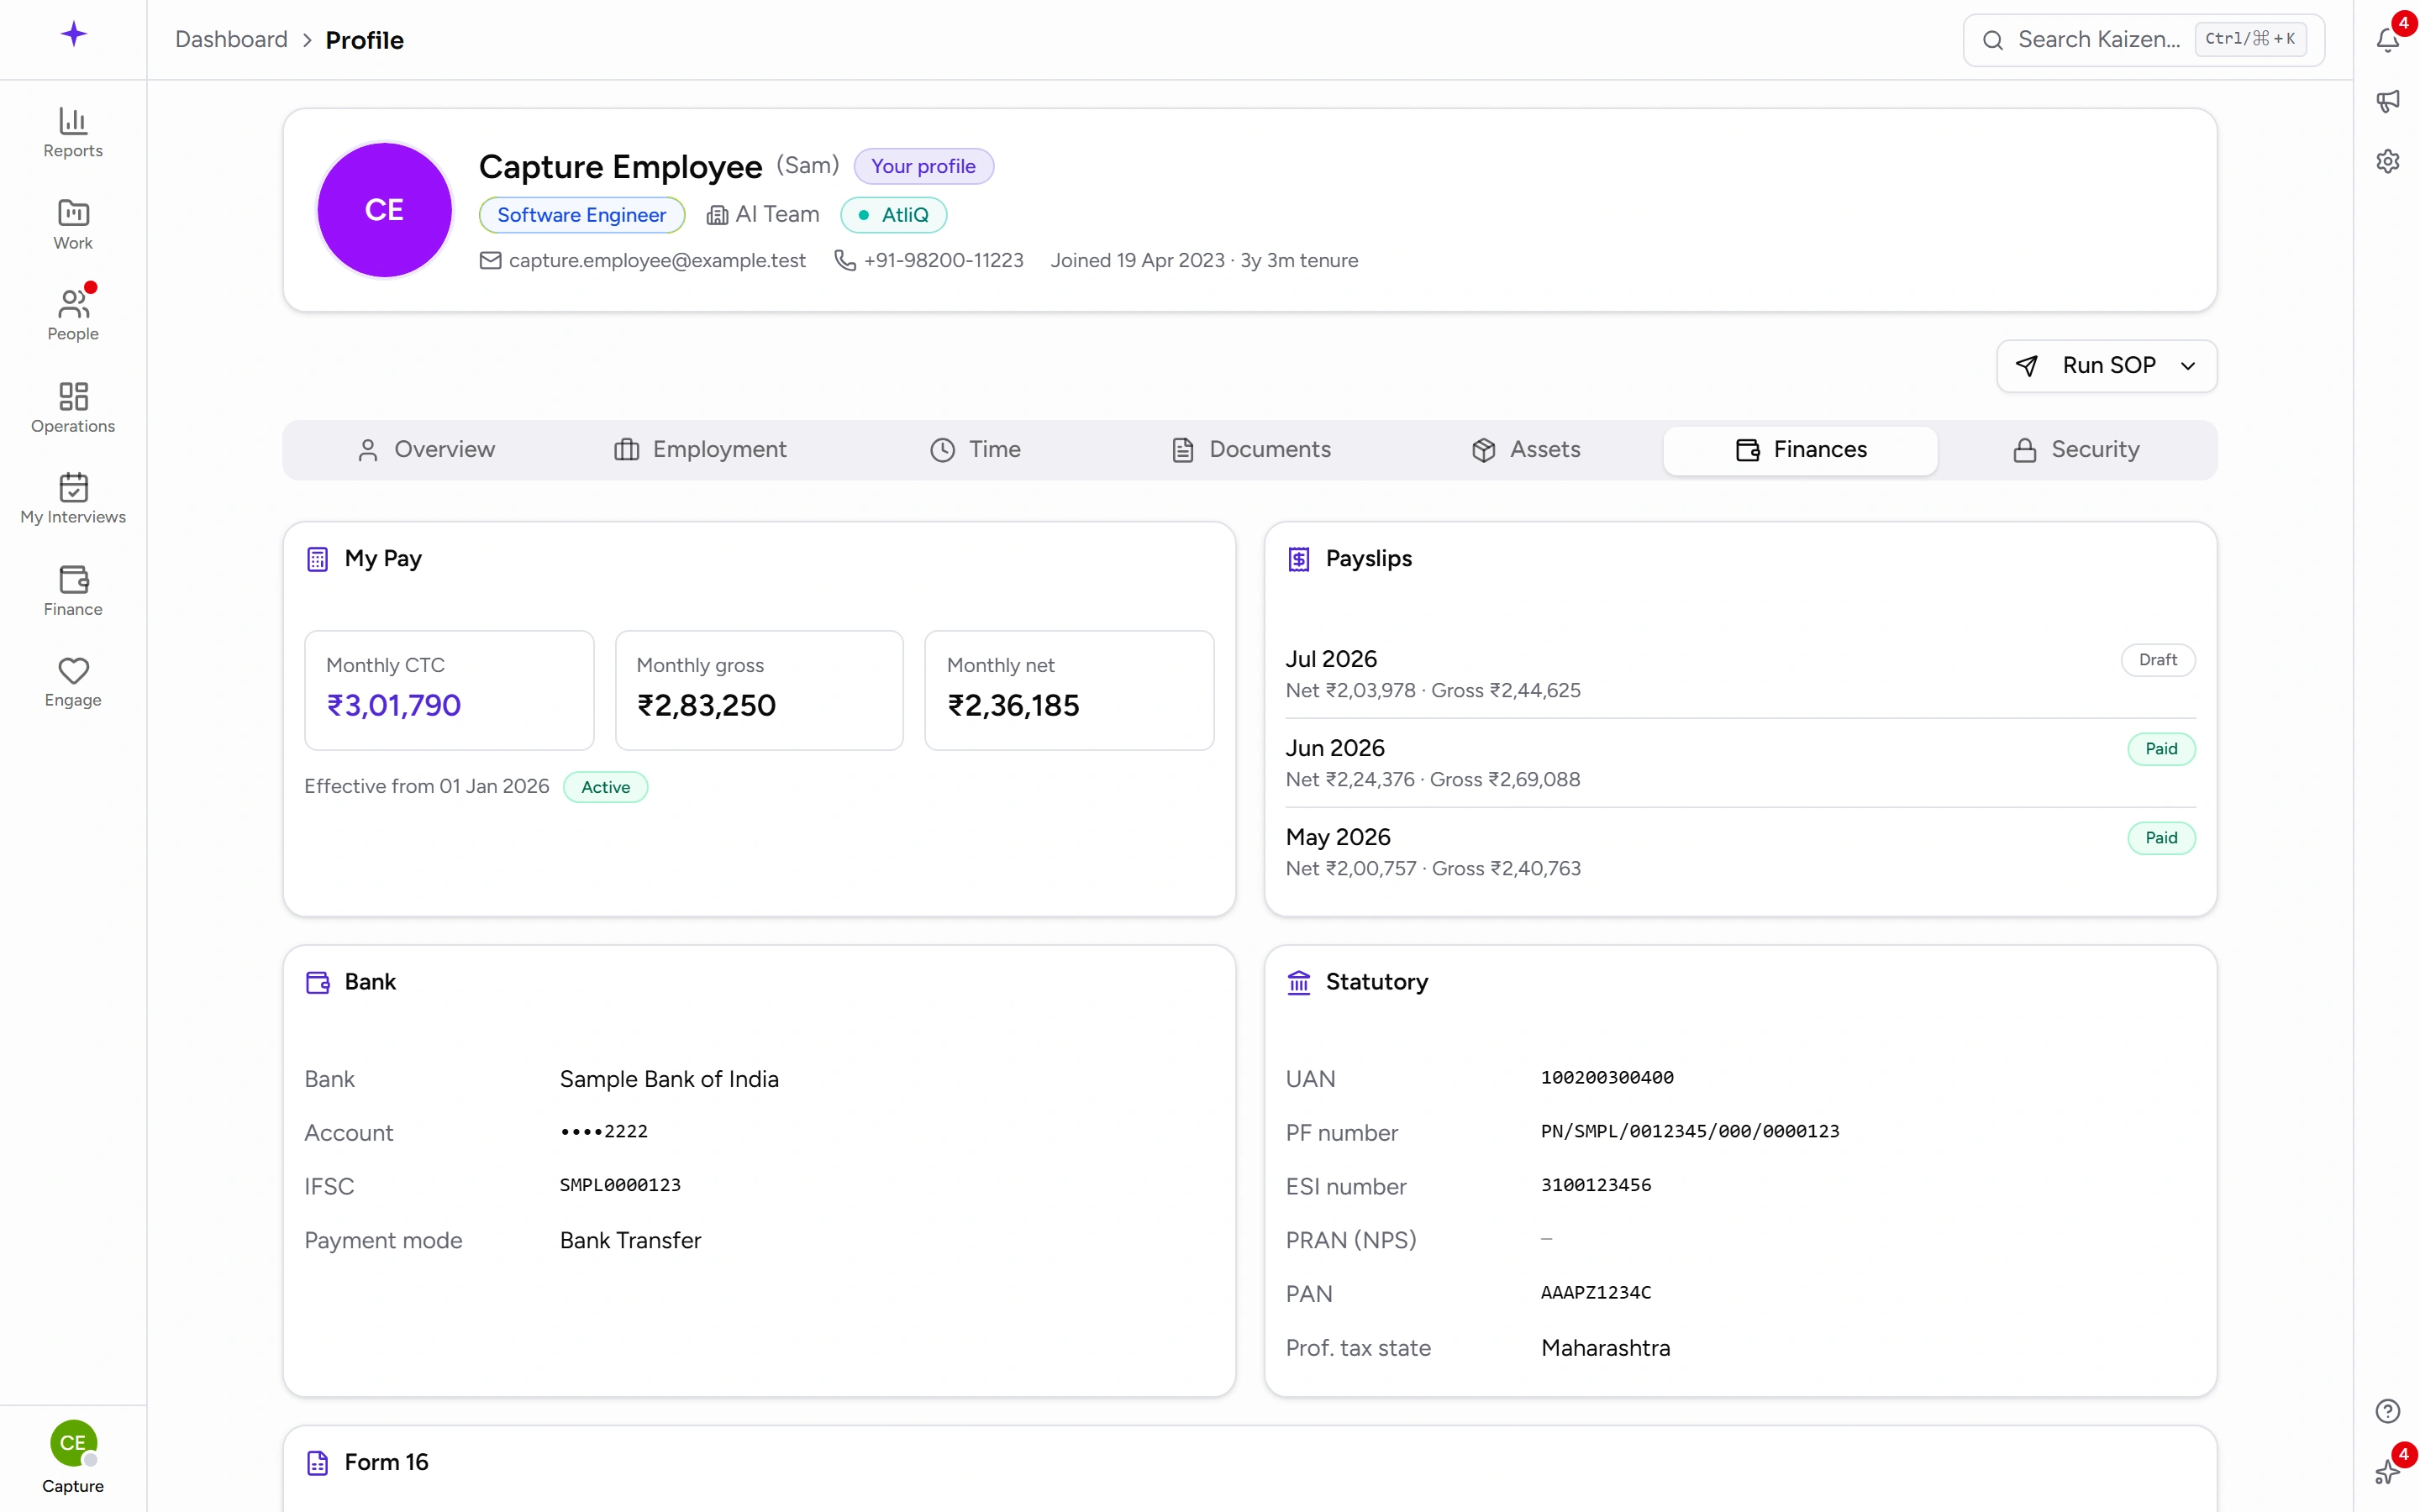Image resolution: width=2420 pixels, height=1512 pixels.
Task: Open settings gear icon
Action: pos(2387,161)
